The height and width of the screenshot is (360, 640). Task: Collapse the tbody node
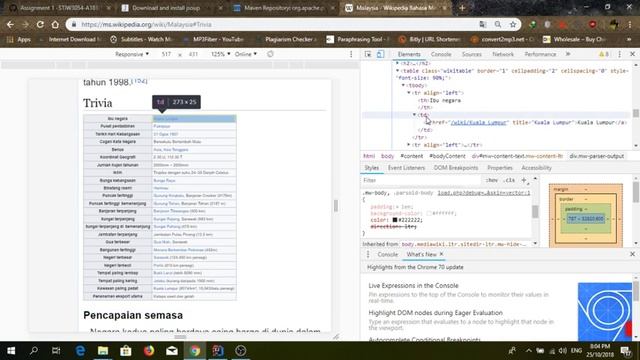tap(403, 85)
